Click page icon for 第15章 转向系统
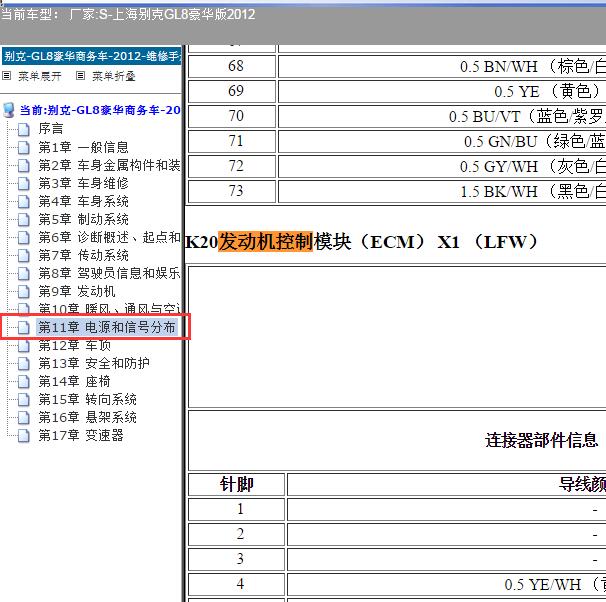The height and width of the screenshot is (602, 606). coord(24,400)
